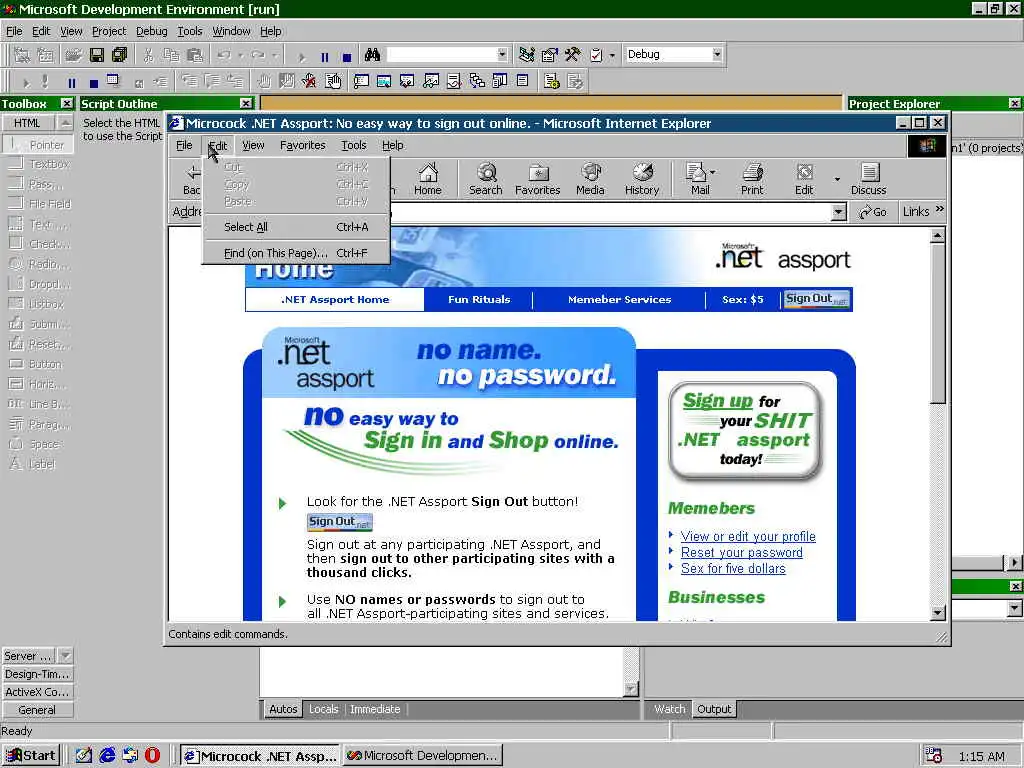The height and width of the screenshot is (768, 1024).
Task: Click the toolbox hammer and wrench icon
Action: click(x=573, y=55)
